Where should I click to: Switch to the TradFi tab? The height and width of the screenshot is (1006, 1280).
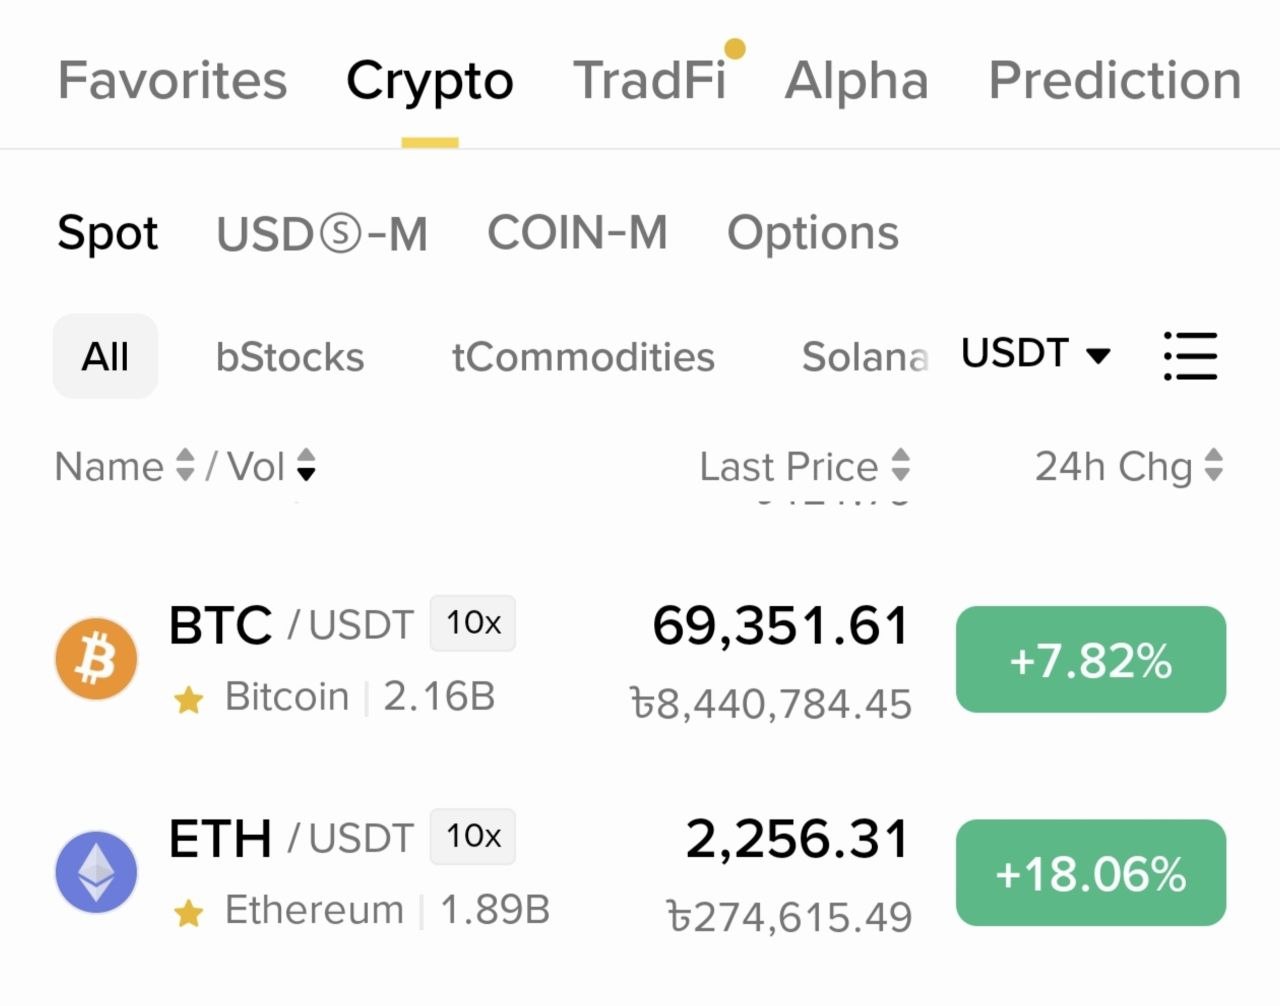click(650, 80)
